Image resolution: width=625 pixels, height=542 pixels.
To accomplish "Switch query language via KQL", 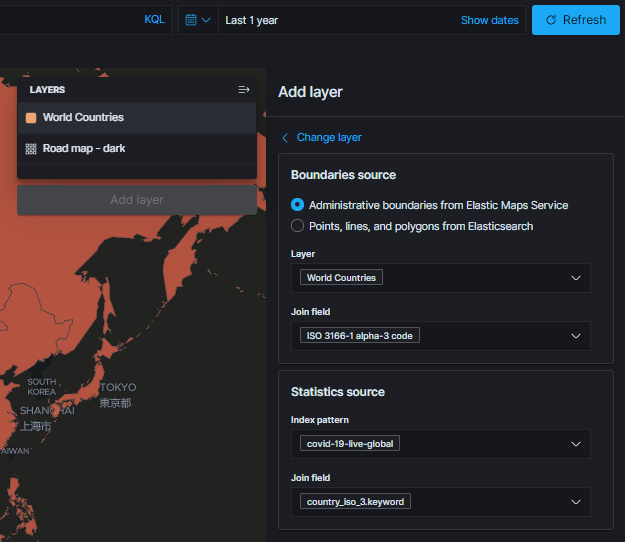I will (x=154, y=20).
